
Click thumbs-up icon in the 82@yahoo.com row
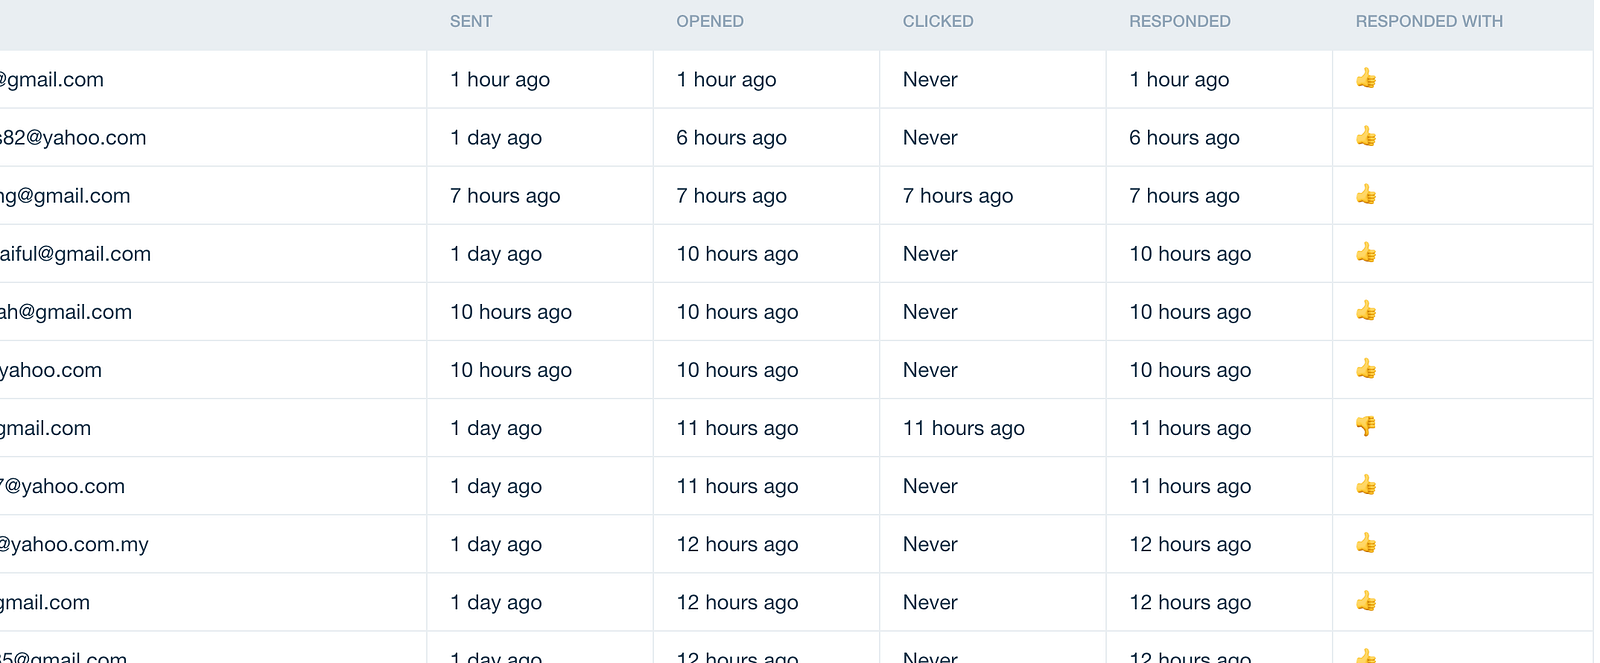coord(1366,137)
